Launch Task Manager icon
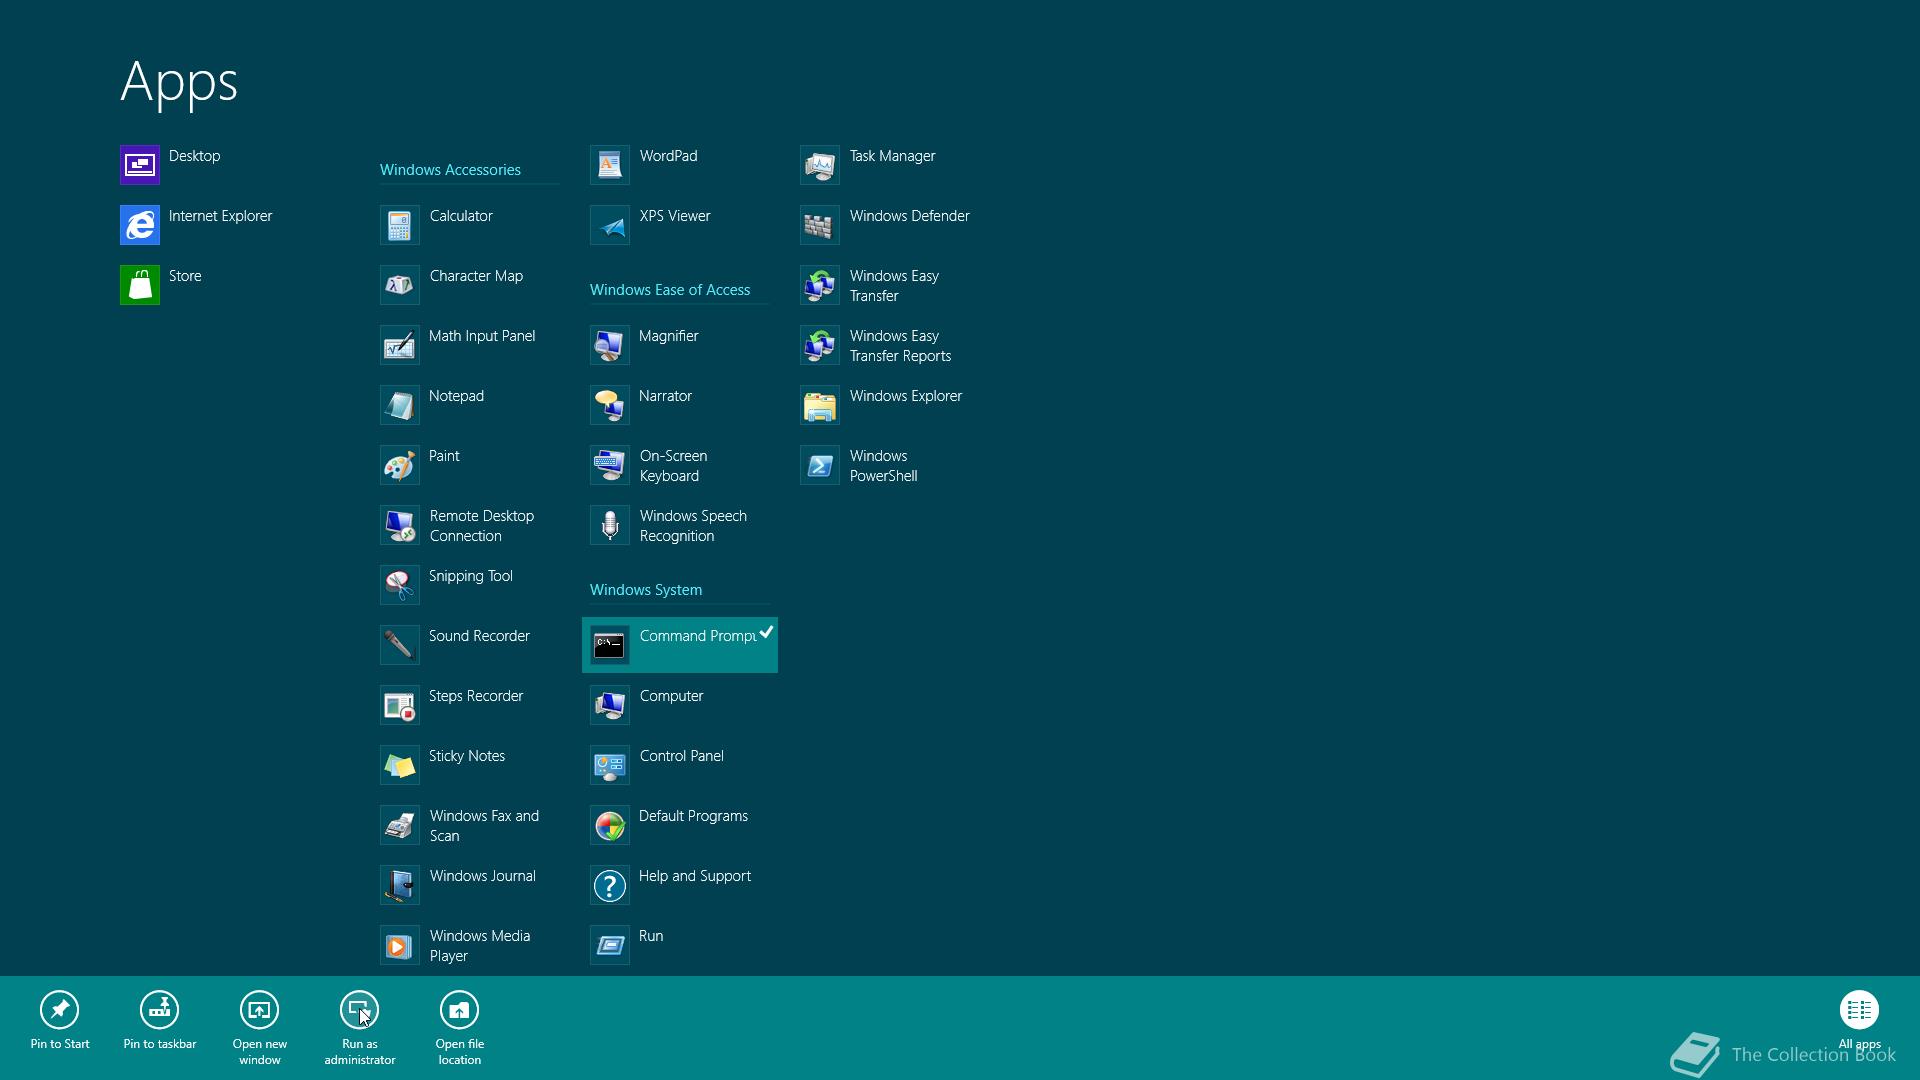This screenshot has width=1920, height=1080. click(820, 165)
